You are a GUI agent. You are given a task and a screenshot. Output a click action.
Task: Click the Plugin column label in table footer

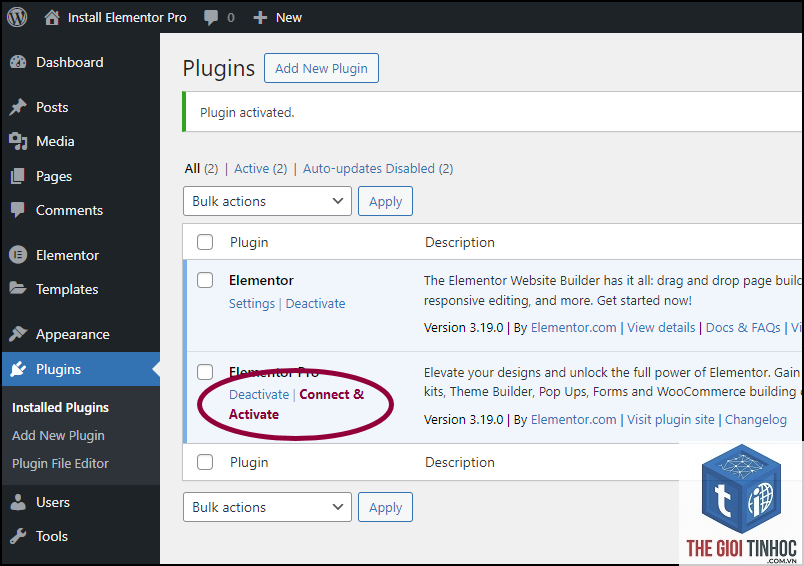249,462
